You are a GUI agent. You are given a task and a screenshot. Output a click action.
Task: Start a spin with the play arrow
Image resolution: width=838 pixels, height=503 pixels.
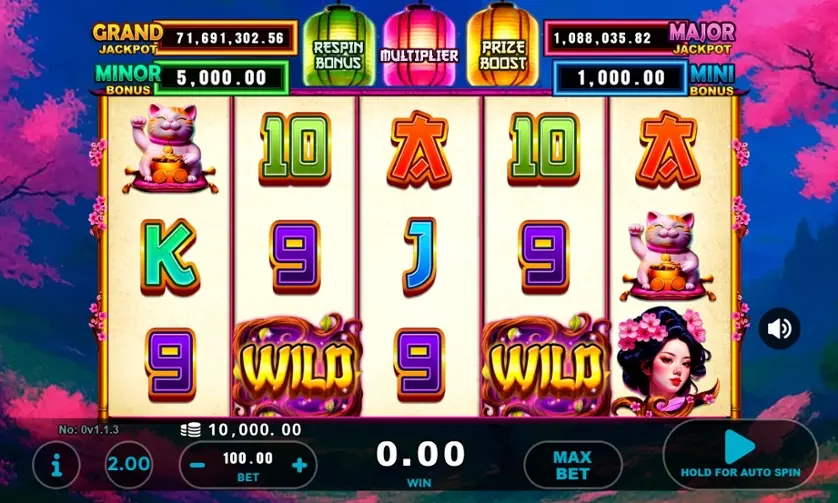tap(740, 447)
